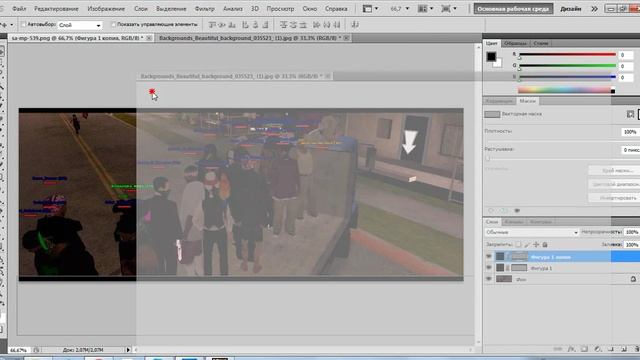Select the Дизайн workspace
640x360 pixels.
(571, 9)
